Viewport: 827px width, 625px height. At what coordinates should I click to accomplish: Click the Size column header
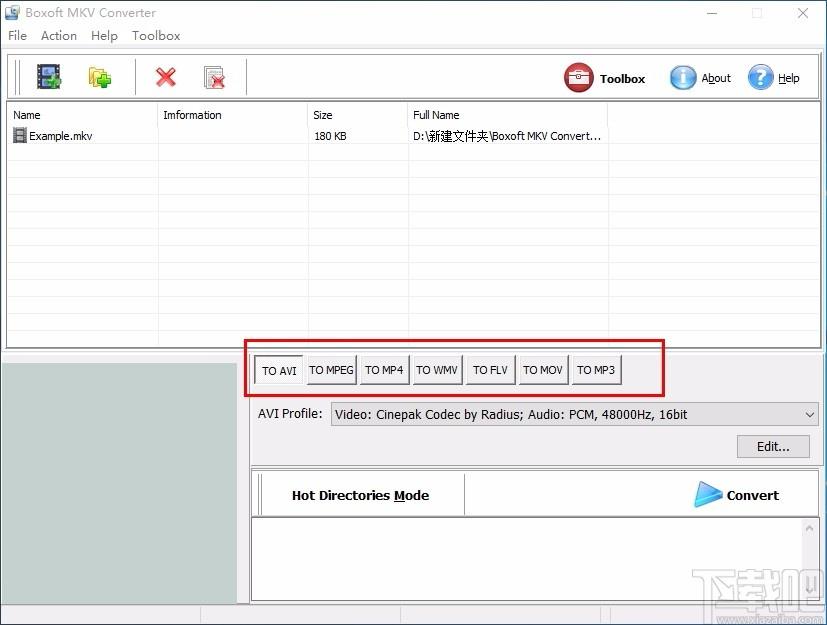(x=323, y=115)
